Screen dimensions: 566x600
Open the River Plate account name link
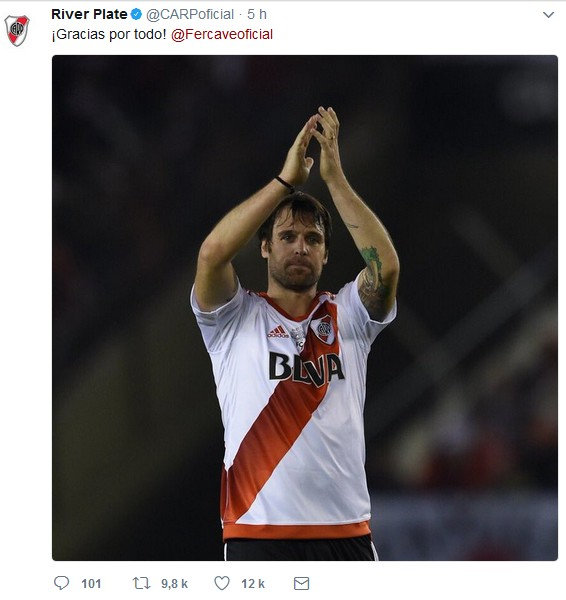89,14
